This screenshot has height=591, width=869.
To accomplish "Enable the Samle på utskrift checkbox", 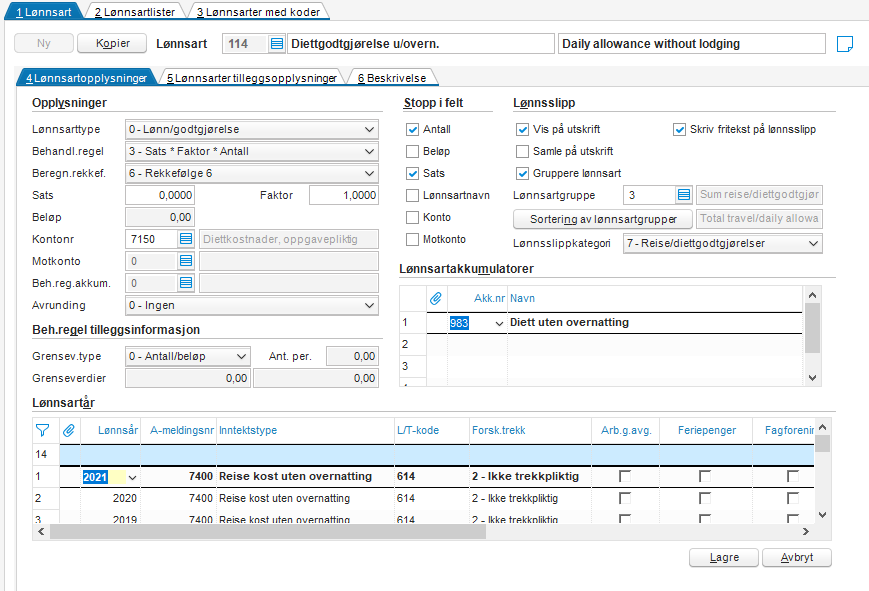I will point(523,151).
